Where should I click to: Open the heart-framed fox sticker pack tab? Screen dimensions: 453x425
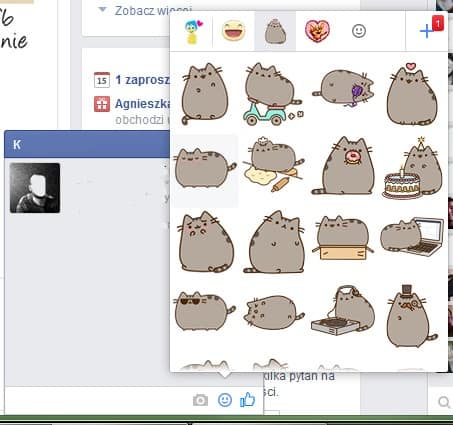tap(317, 31)
